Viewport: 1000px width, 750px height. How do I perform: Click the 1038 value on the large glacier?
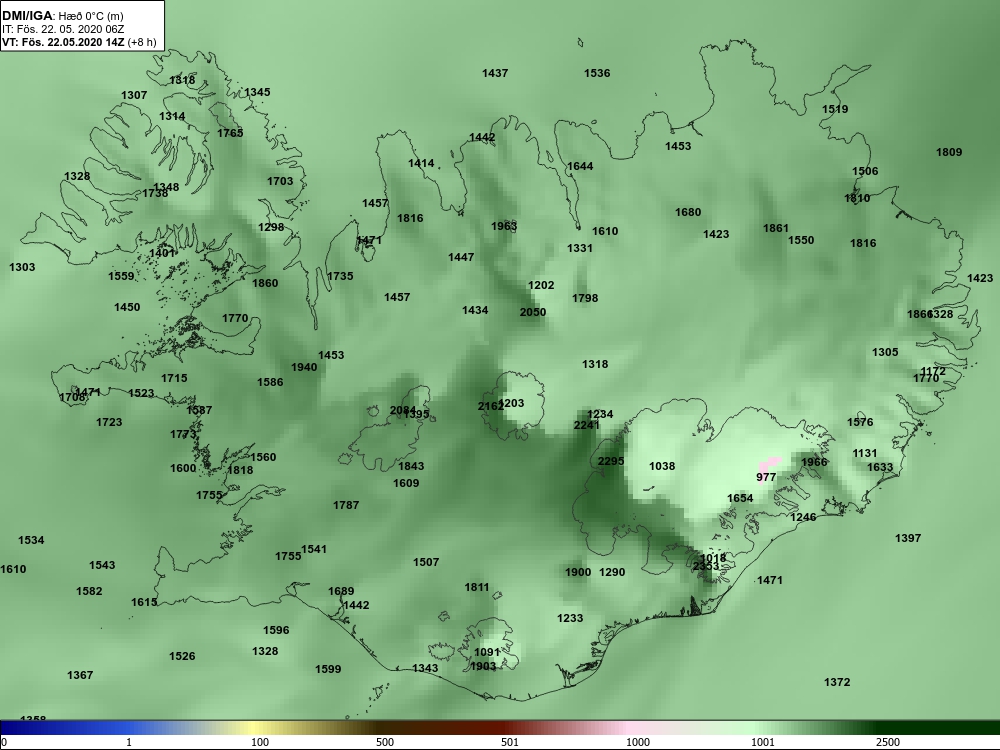[x=662, y=467]
